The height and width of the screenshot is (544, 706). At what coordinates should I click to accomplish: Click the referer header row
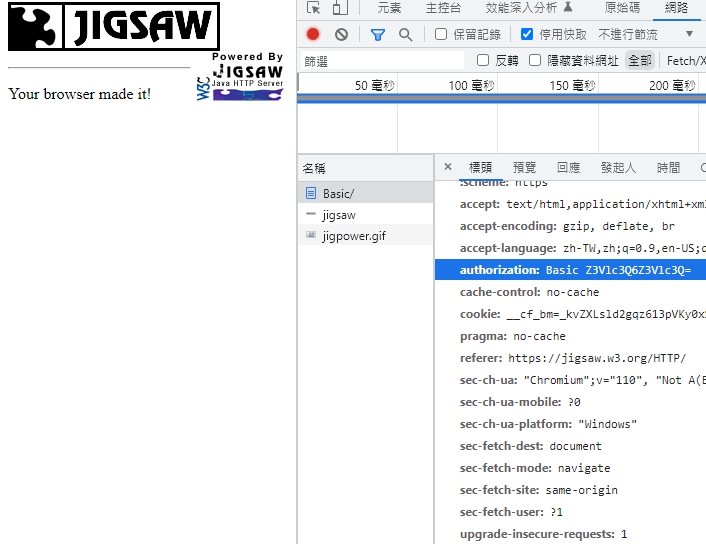pyautogui.click(x=570, y=358)
